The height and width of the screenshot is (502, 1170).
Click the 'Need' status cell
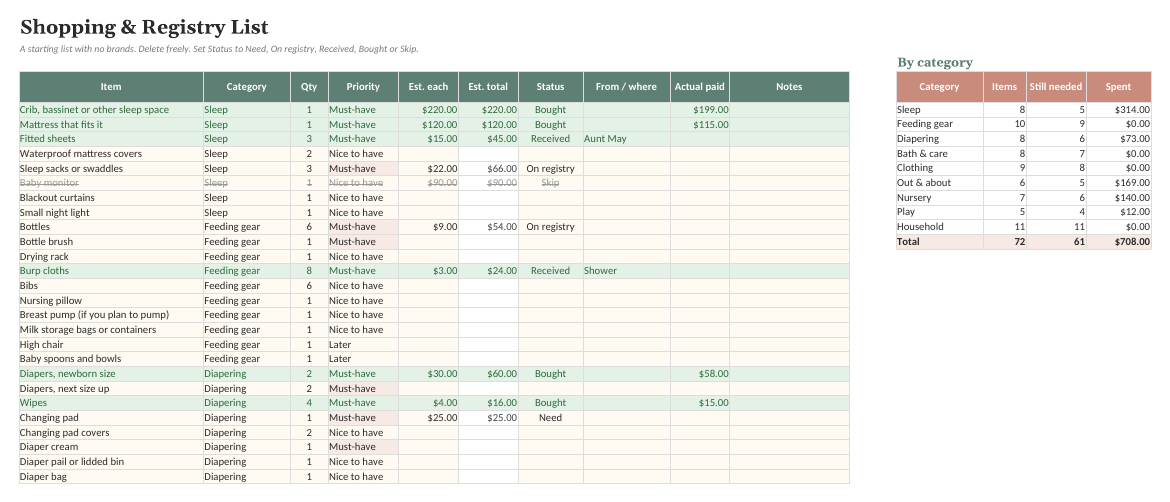click(551, 418)
